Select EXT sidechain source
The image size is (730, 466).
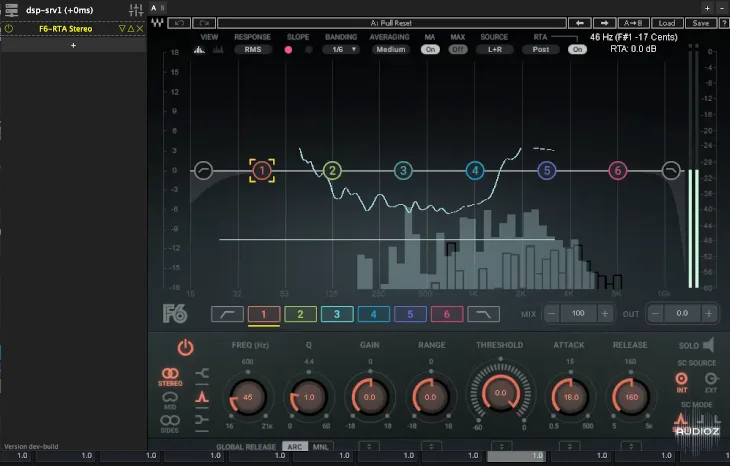pyautogui.click(x=711, y=382)
